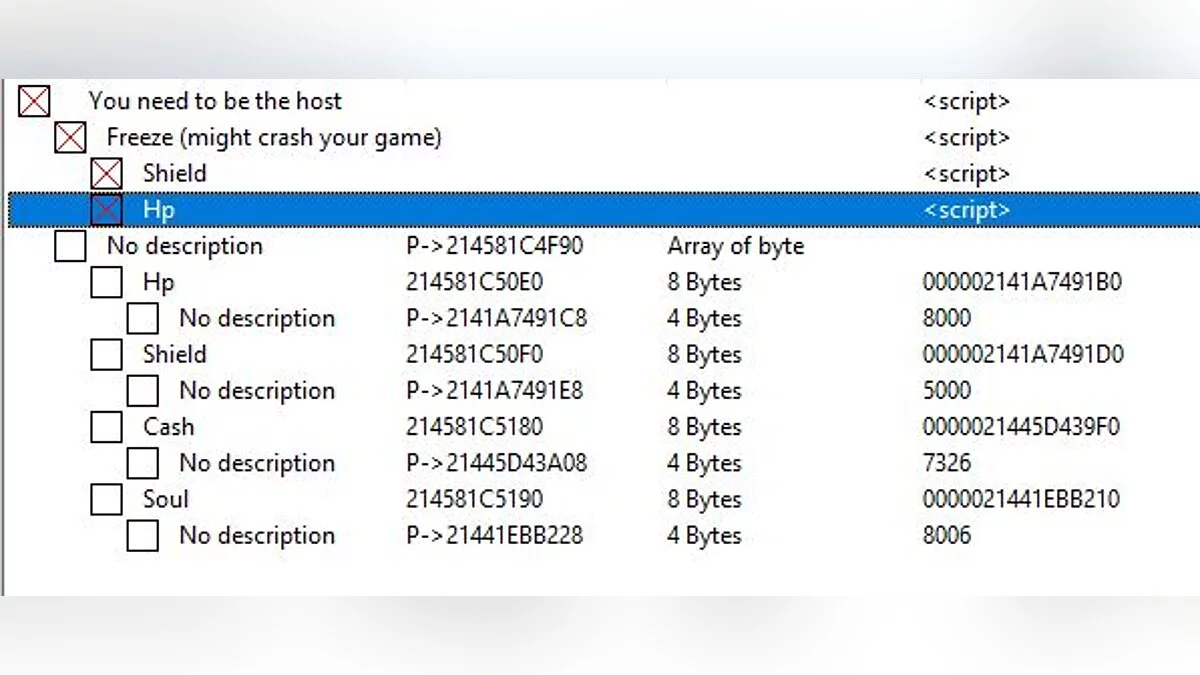The width and height of the screenshot is (1200, 675).
Task: Click the '4 Bytes' type beside value 8000
Action: 704,319
